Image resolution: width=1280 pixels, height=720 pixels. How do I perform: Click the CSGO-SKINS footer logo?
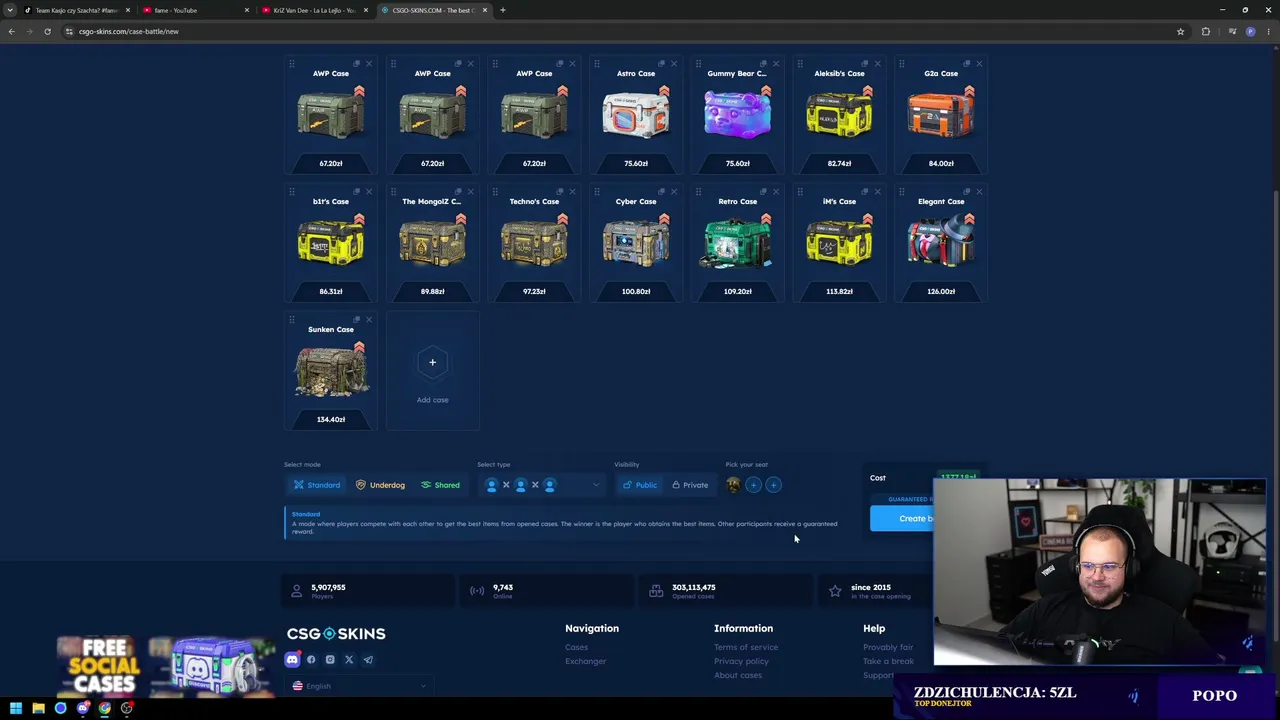(x=336, y=634)
